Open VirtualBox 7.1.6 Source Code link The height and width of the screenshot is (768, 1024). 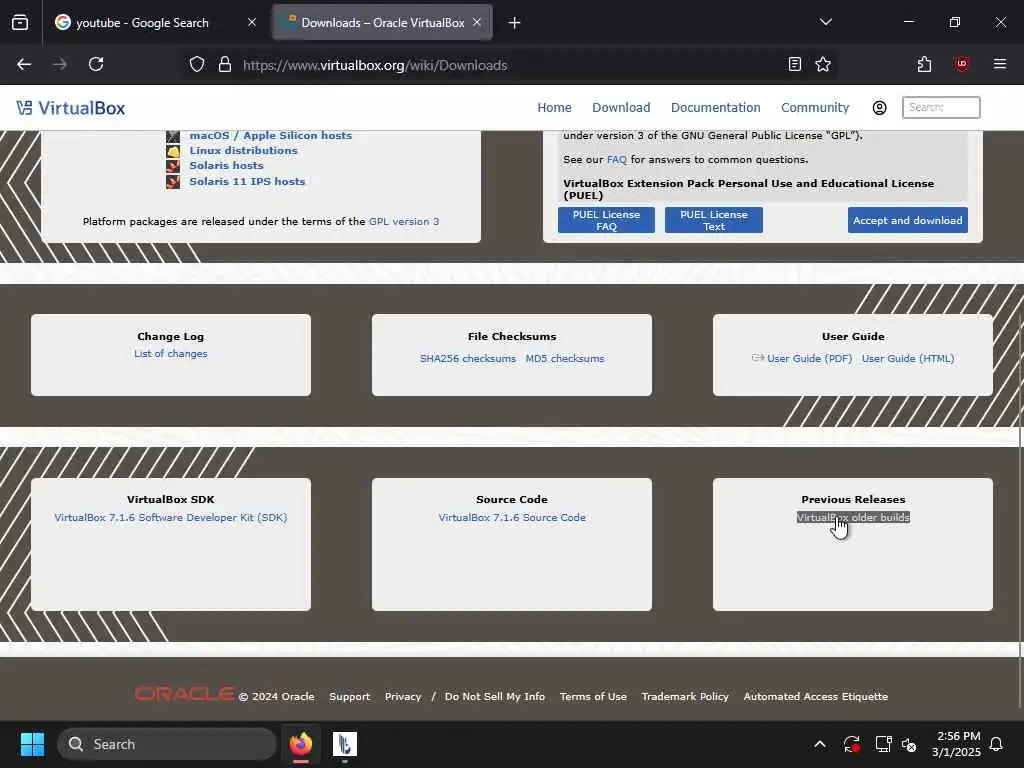(511, 517)
